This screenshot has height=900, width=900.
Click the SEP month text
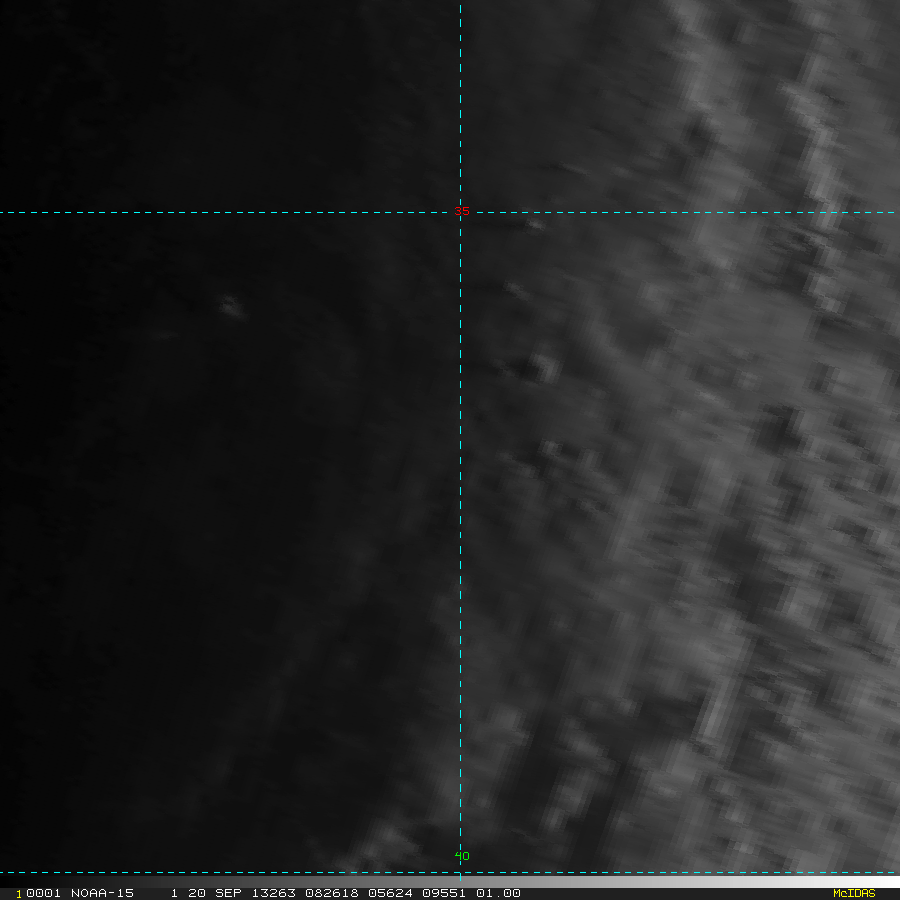tap(228, 893)
